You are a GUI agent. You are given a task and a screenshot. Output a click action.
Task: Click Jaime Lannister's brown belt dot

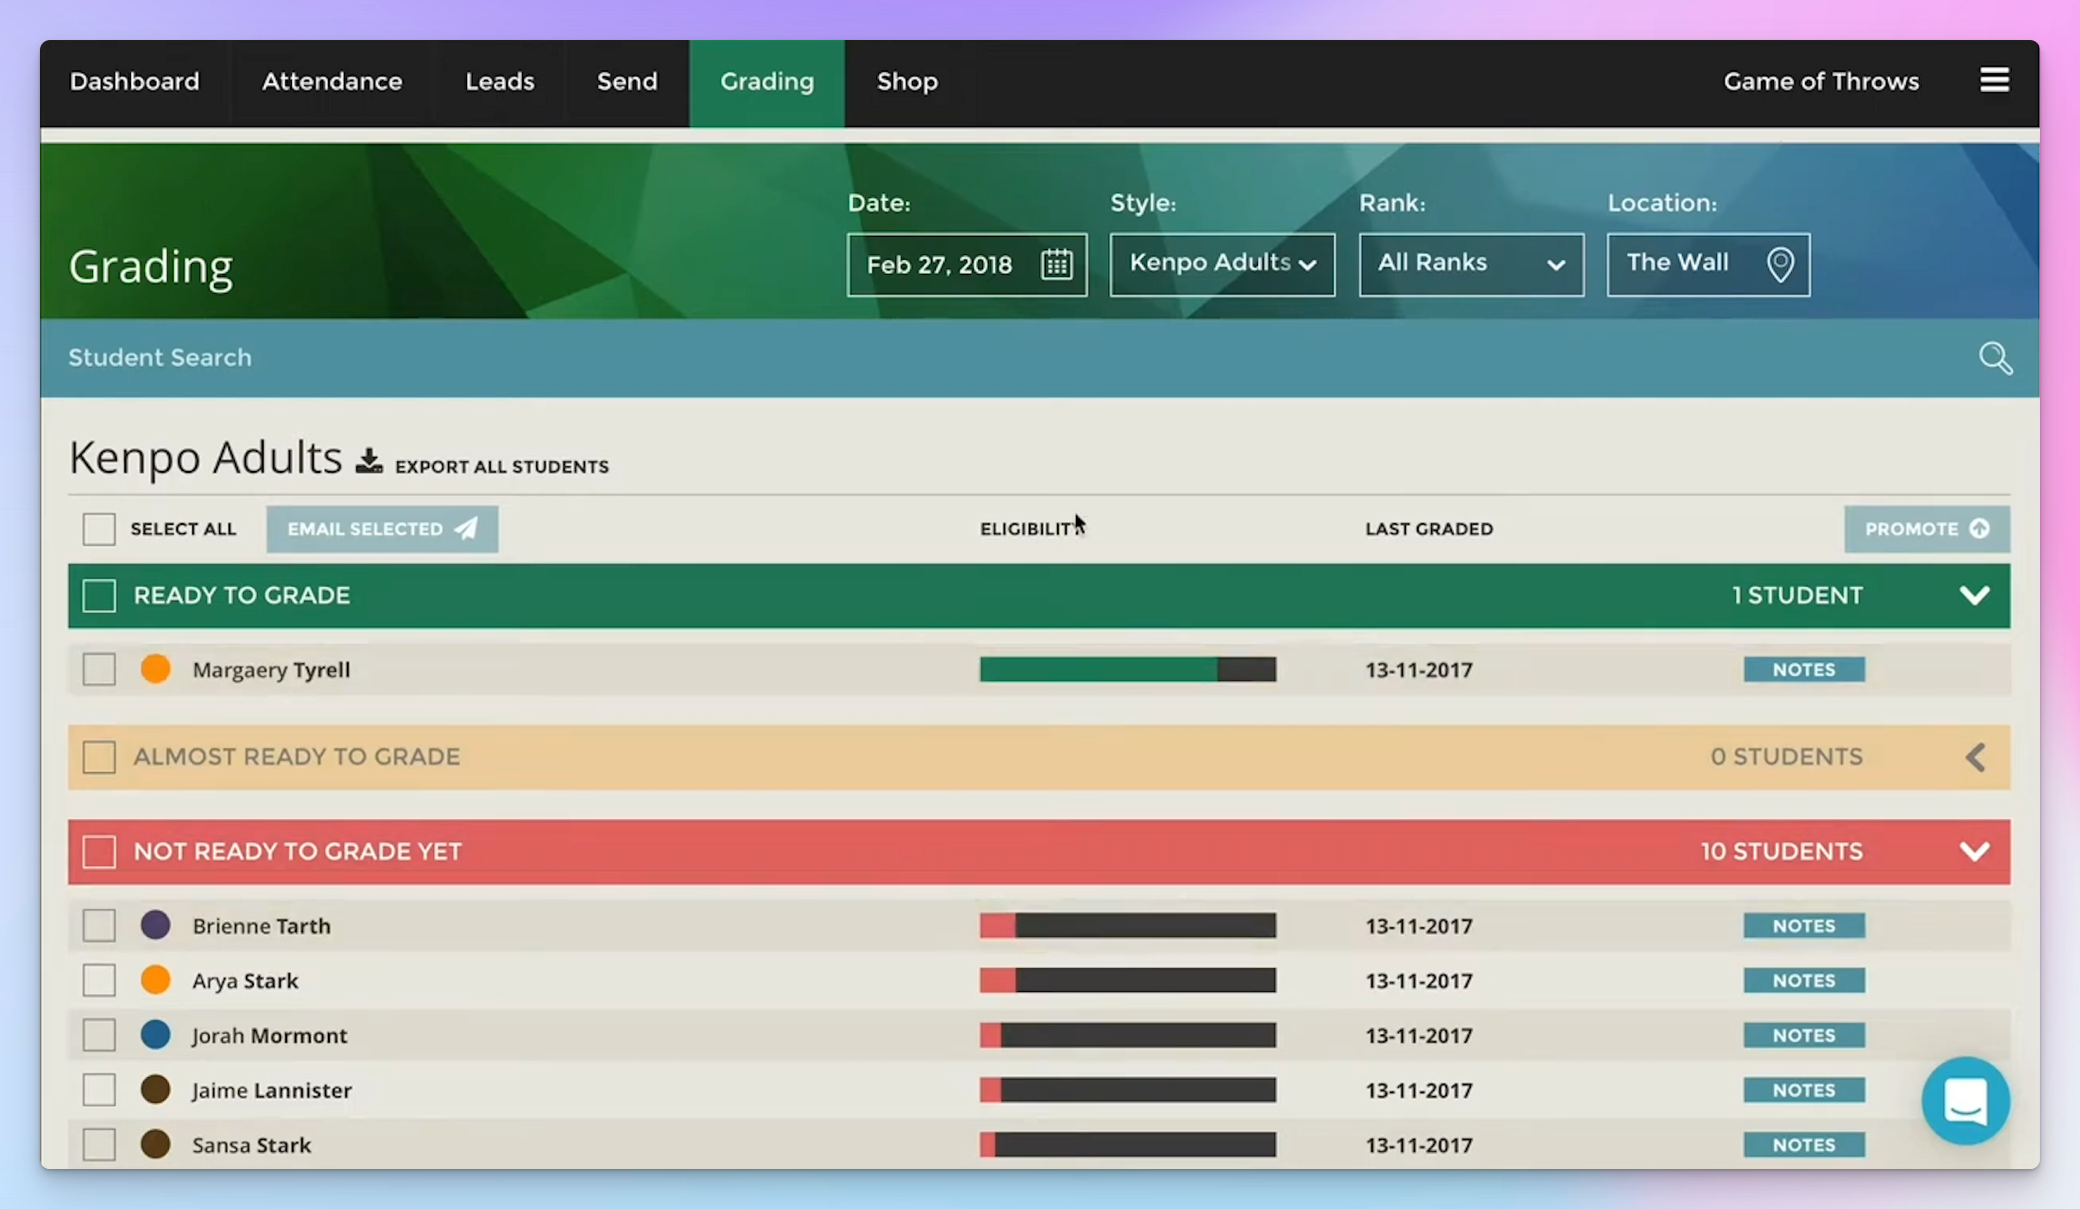tap(155, 1090)
